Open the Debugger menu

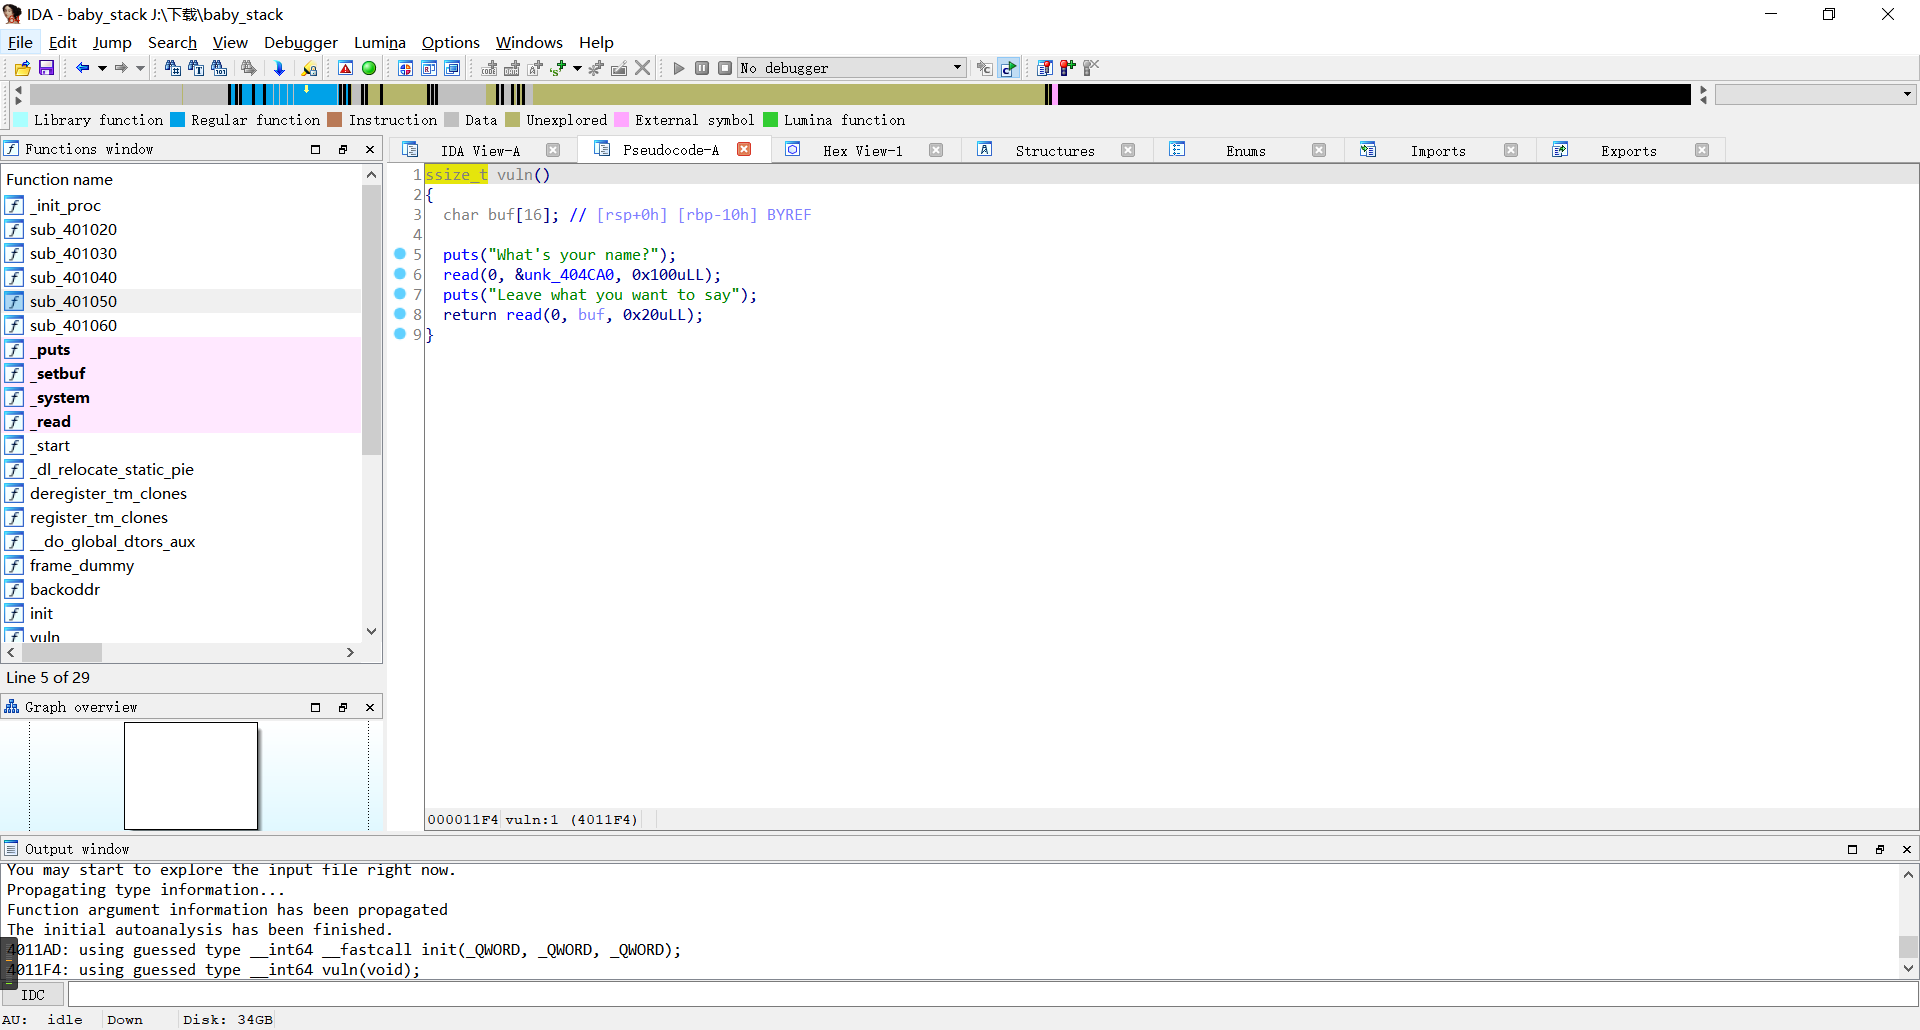(300, 42)
